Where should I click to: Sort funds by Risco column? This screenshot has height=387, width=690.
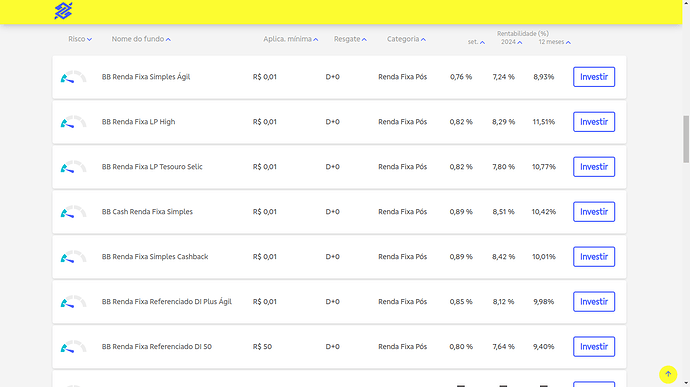click(80, 39)
